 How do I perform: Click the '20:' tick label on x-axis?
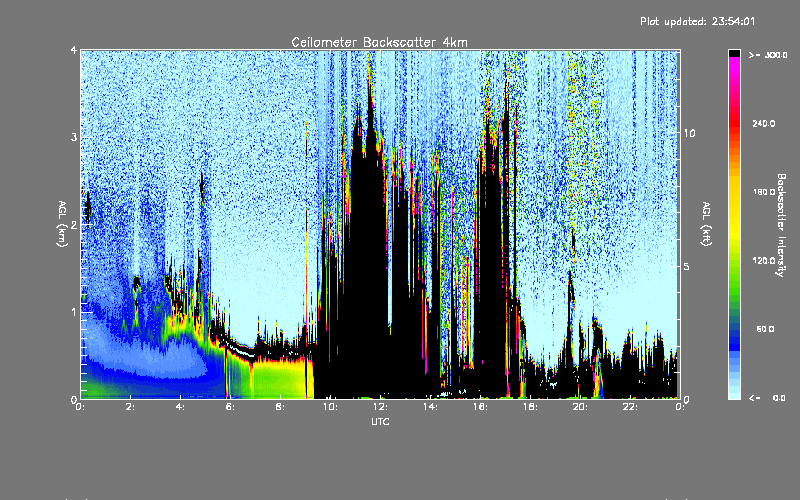580,407
